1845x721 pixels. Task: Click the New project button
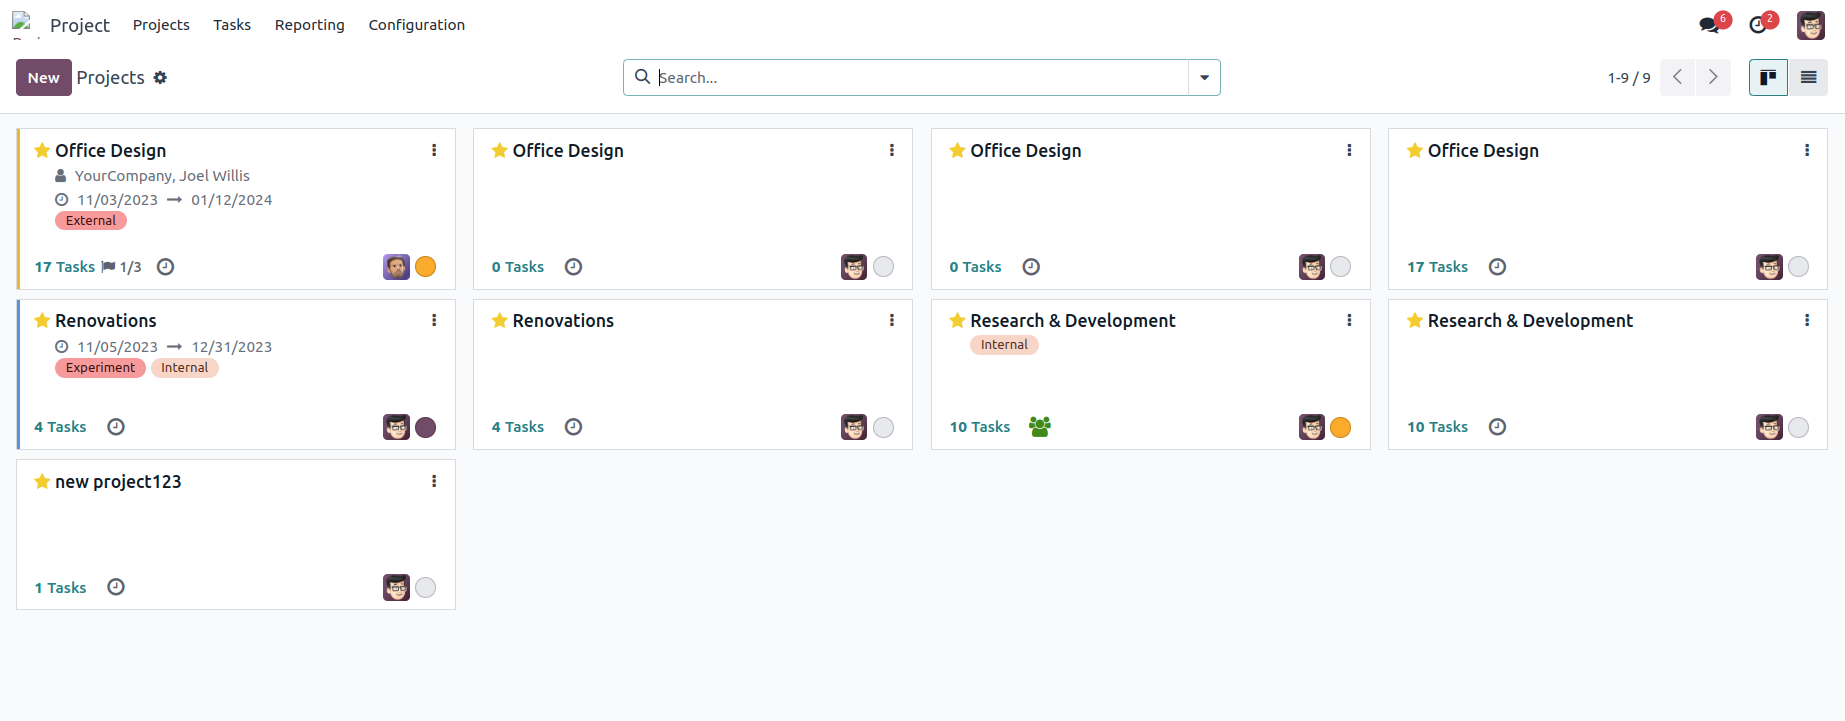[43, 78]
